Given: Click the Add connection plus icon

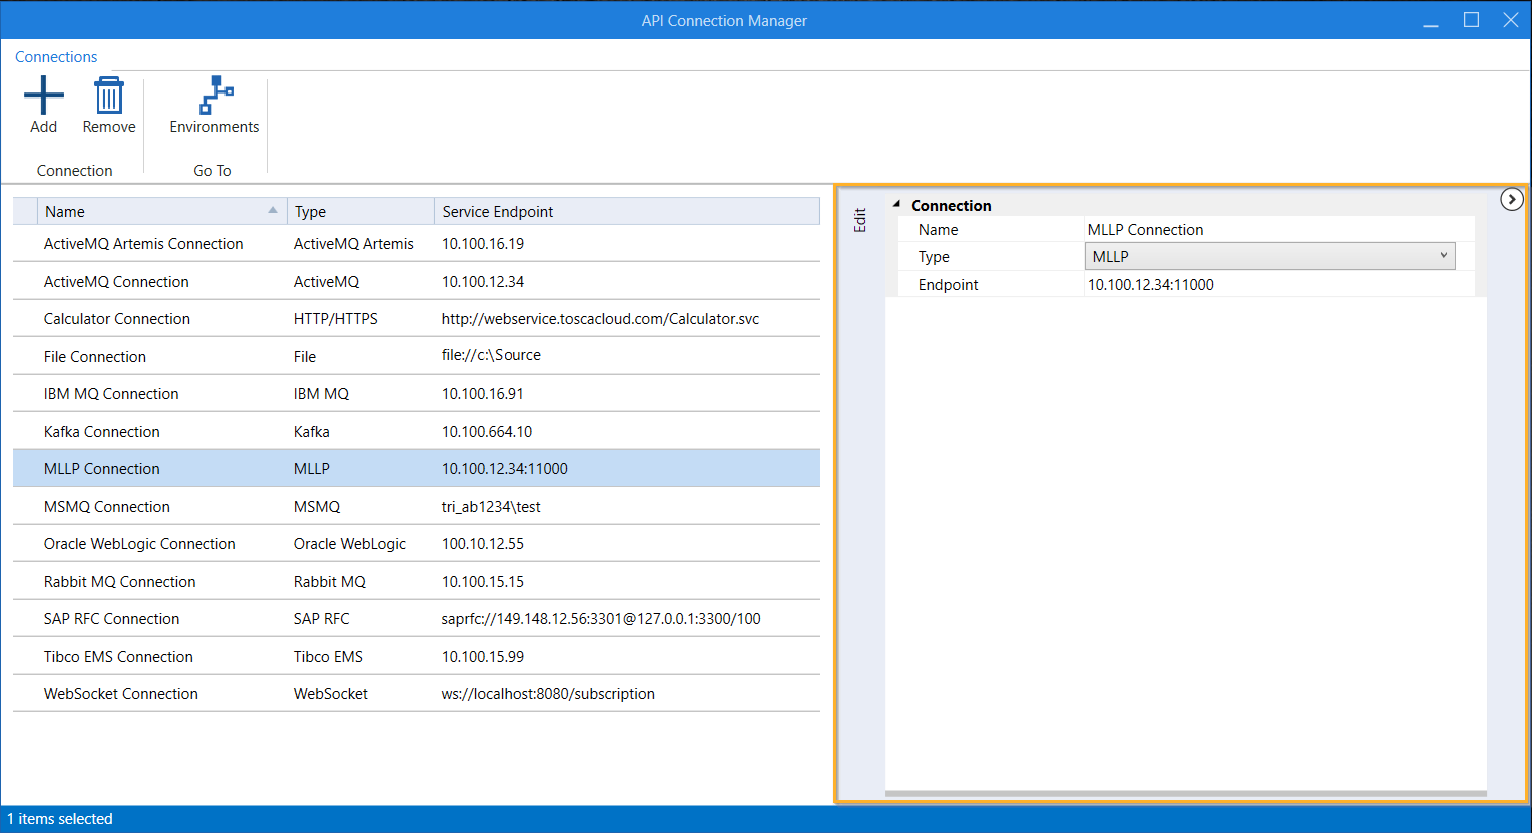Looking at the screenshot, I should click(44, 96).
